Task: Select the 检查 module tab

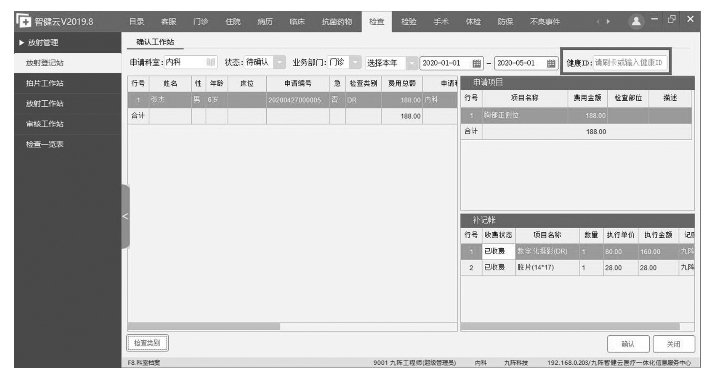Action: [x=377, y=22]
